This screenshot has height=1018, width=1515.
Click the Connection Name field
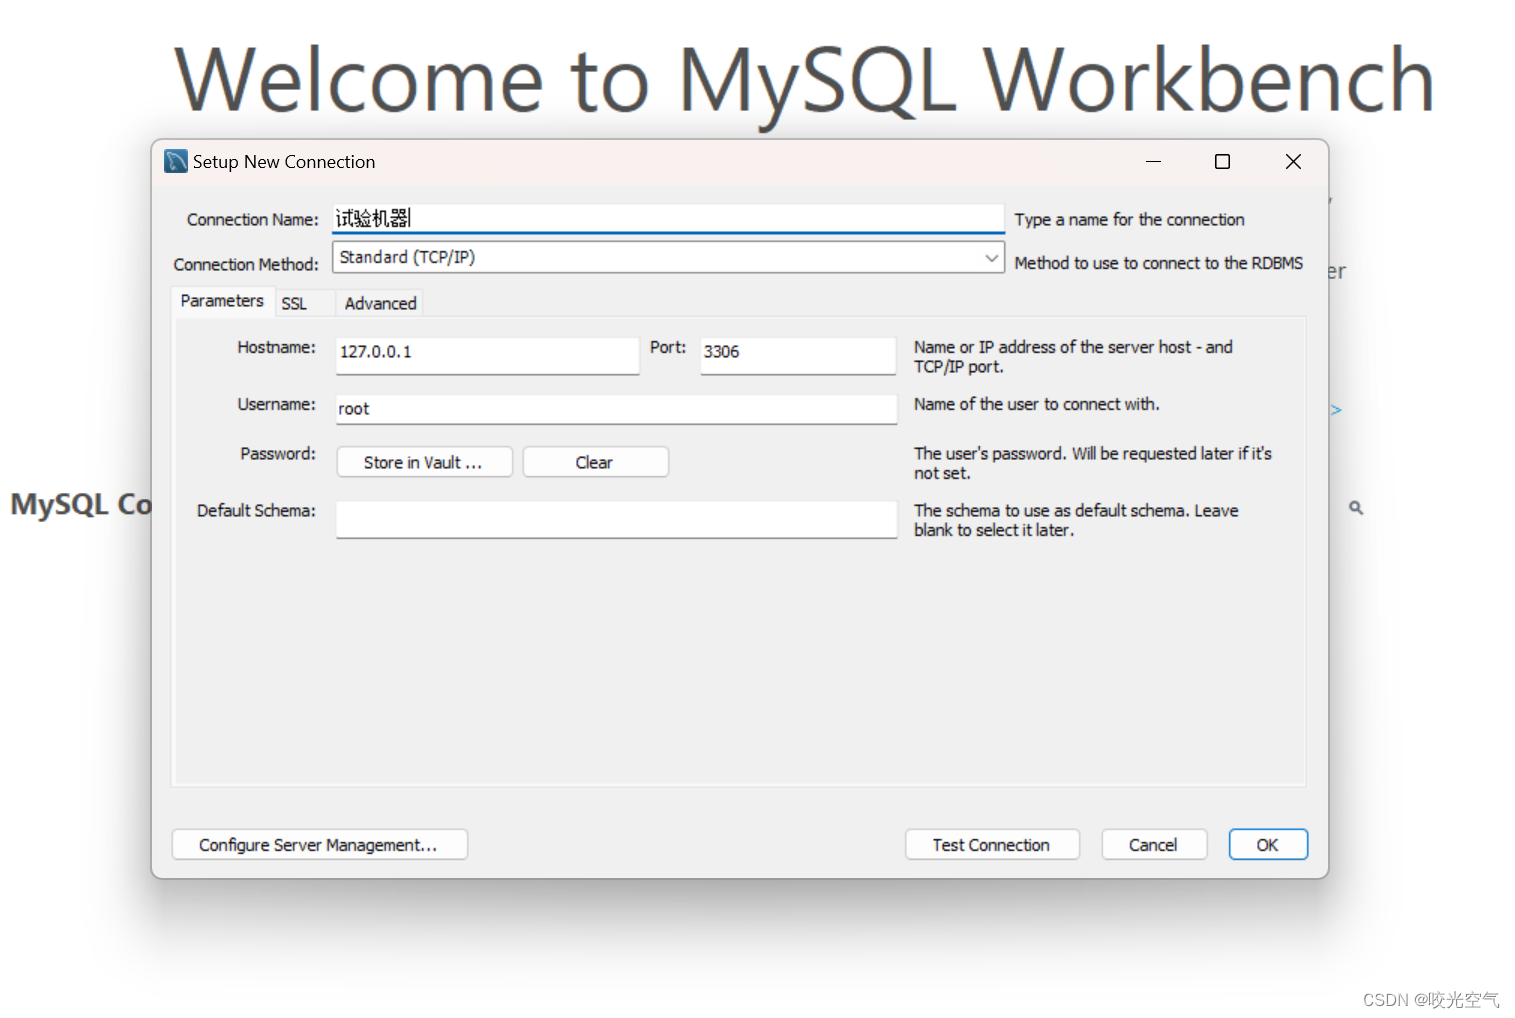click(x=668, y=219)
